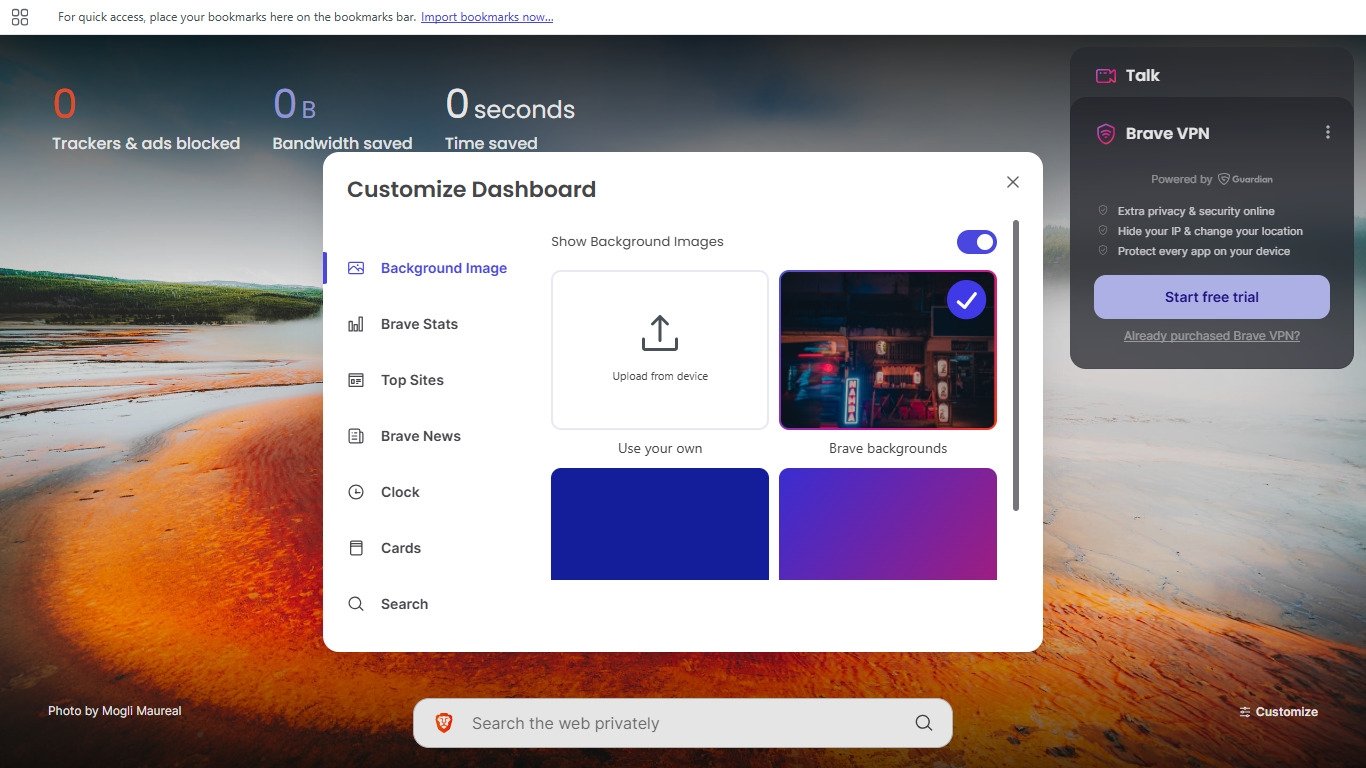Click Extra privacy & security online text
Screen dimensions: 1366x768
[1196, 211]
